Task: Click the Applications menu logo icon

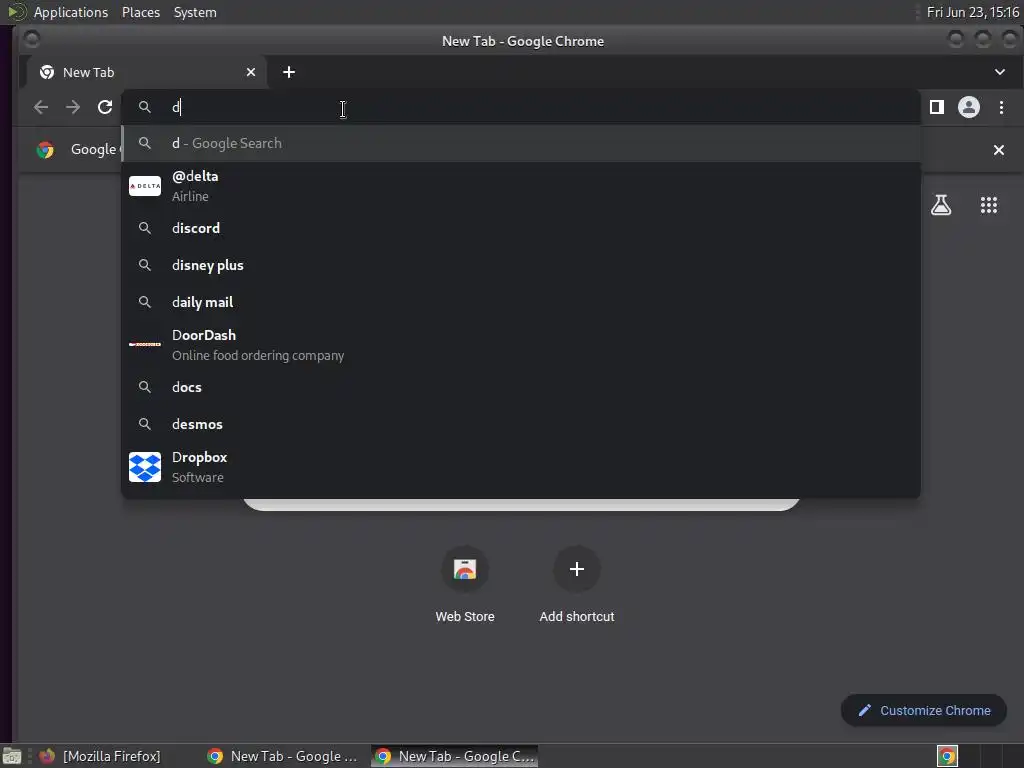Action: point(16,12)
